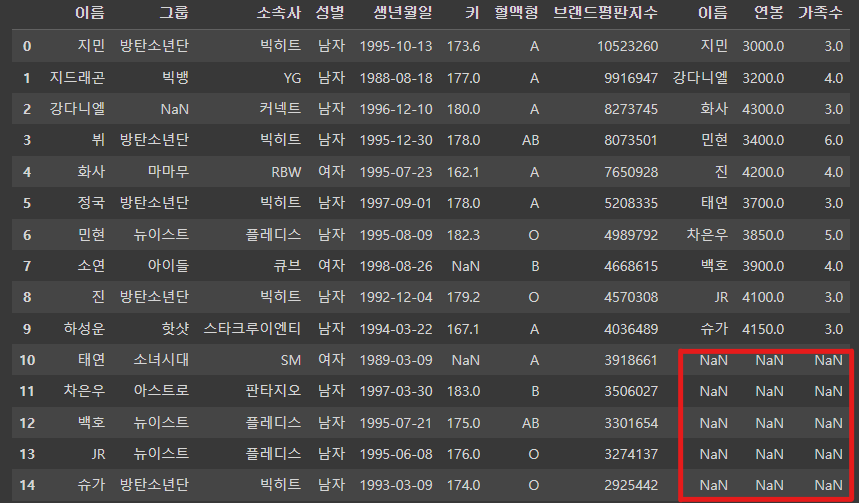The height and width of the screenshot is (503, 859).
Task: Select birthdate 1992-12-04
Action: tap(396, 297)
